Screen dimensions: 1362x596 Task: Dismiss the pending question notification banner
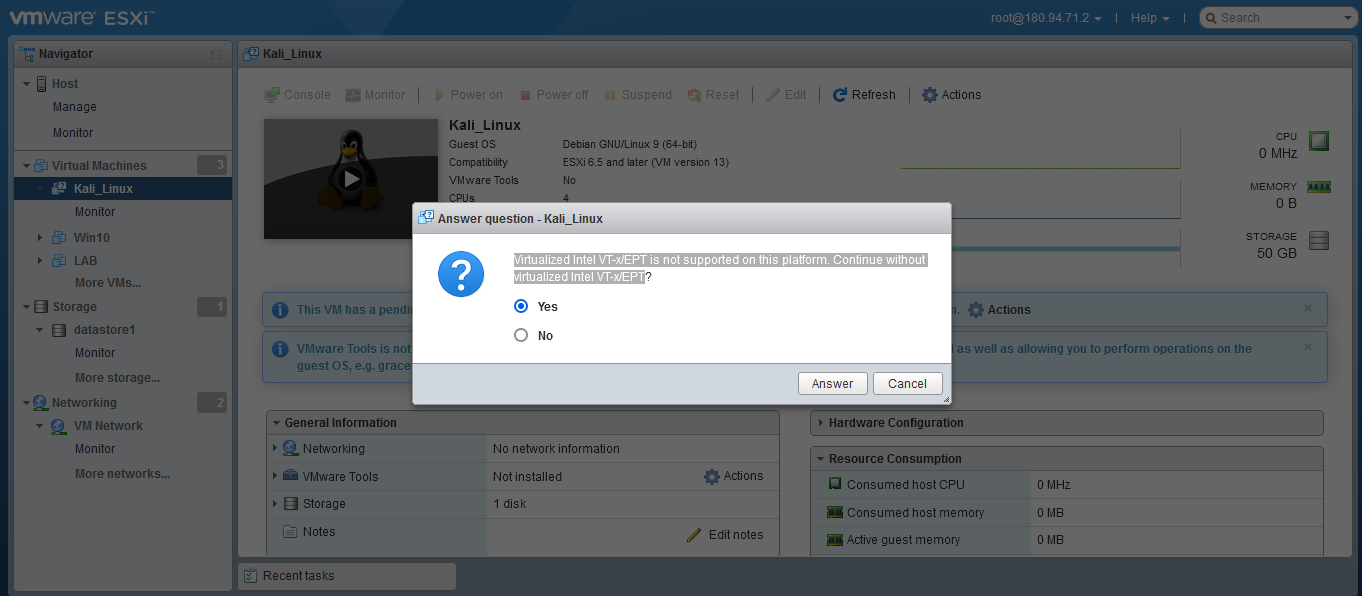pos(1307,308)
